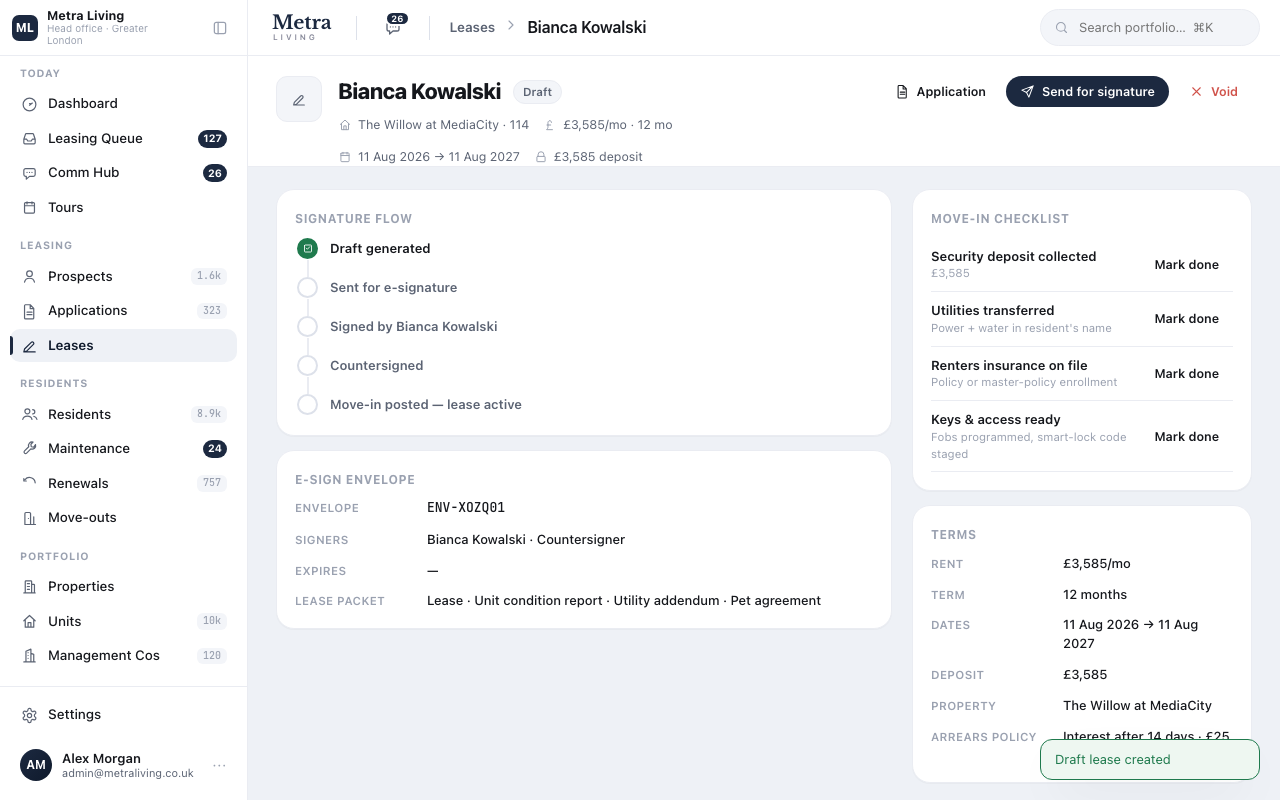Viewport: 1280px width, 800px height.
Task: Click the ML organization logo badge
Action: coord(24,28)
